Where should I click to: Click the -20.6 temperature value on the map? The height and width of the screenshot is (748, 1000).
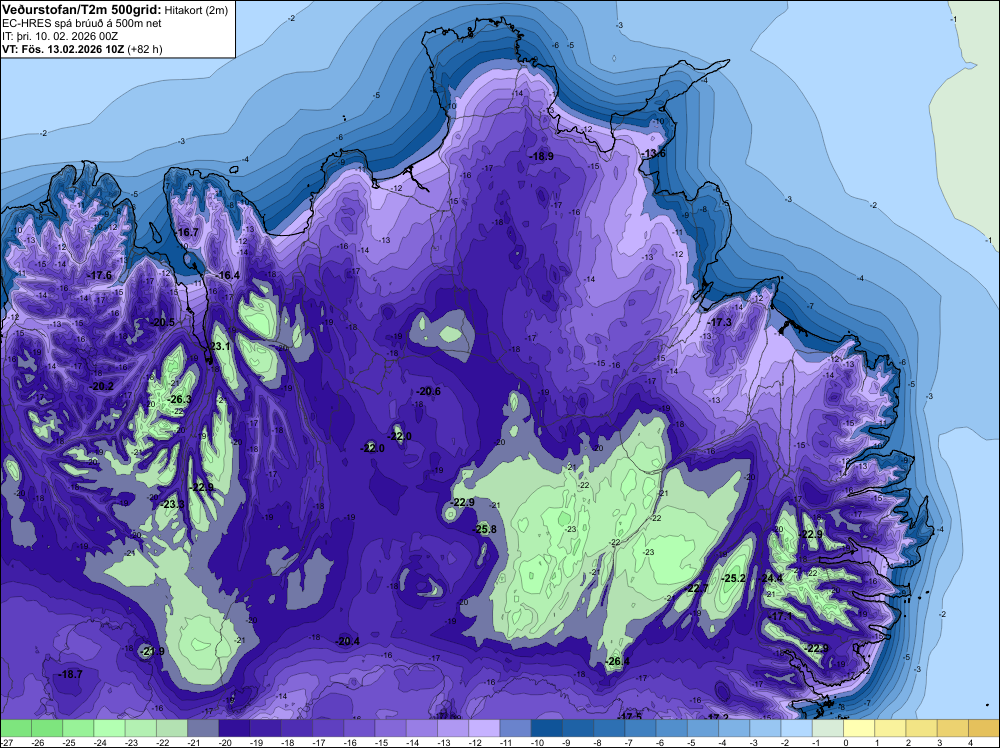point(429,392)
